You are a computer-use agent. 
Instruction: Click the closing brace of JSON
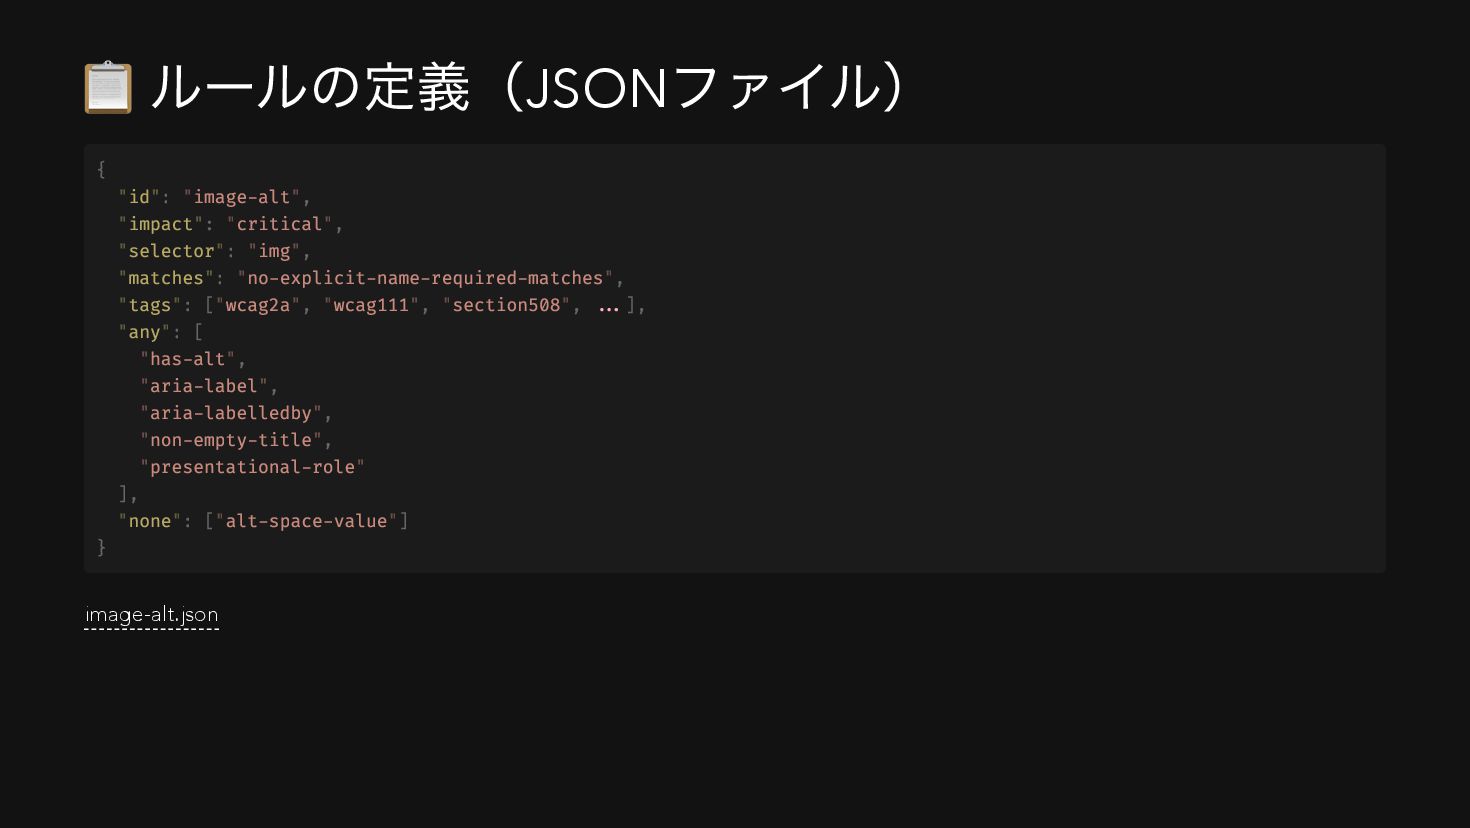point(101,547)
